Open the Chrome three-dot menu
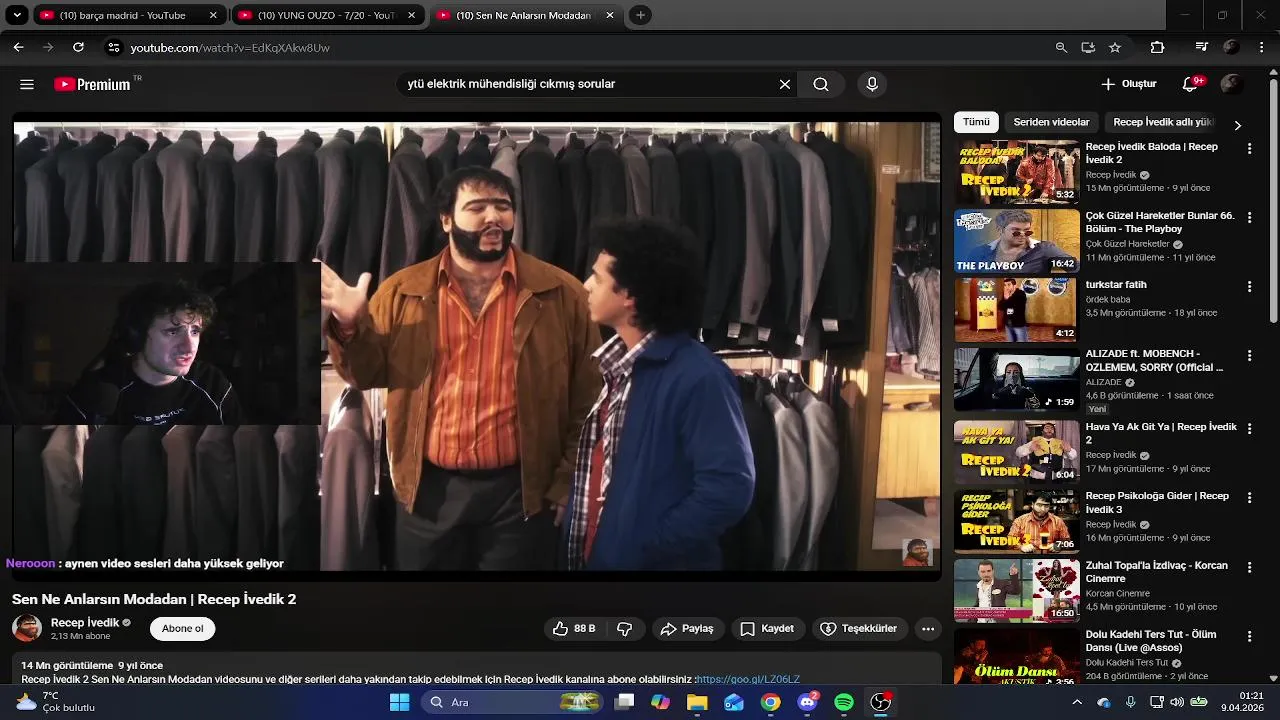This screenshot has width=1280, height=720. pos(1261,47)
